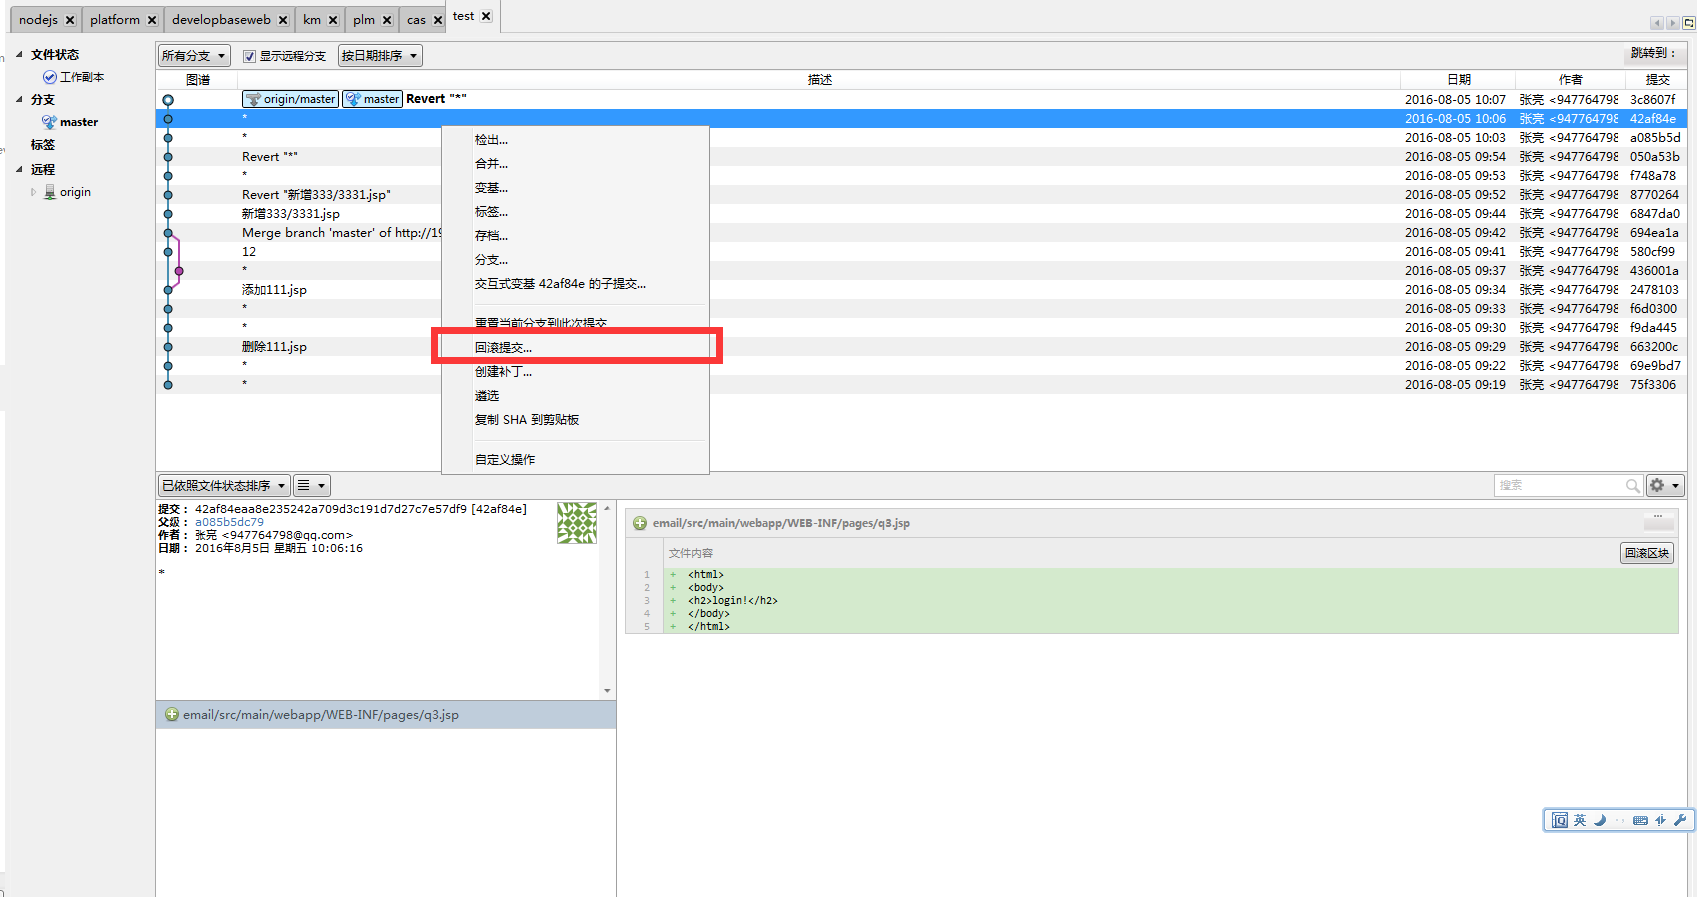Click the list view mode icon
Image resolution: width=1697 pixels, height=897 pixels.
tap(304, 485)
